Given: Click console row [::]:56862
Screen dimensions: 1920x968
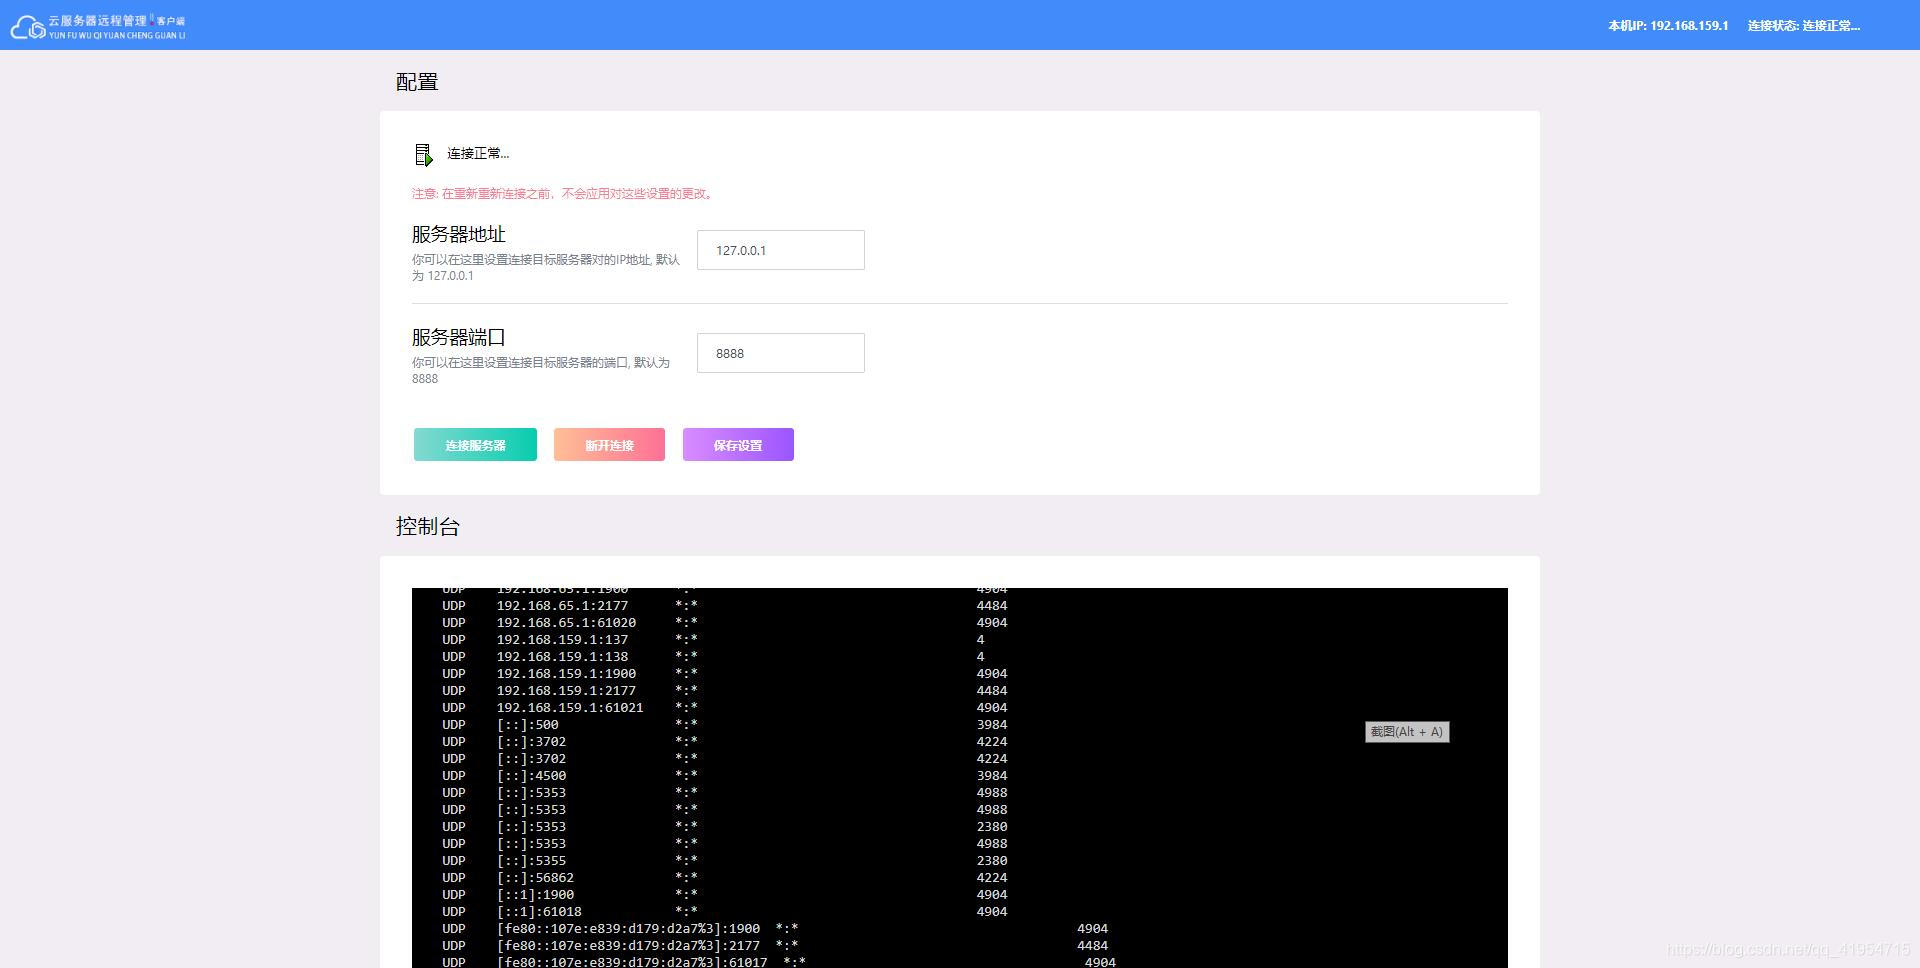Looking at the screenshot, I should (x=725, y=878).
